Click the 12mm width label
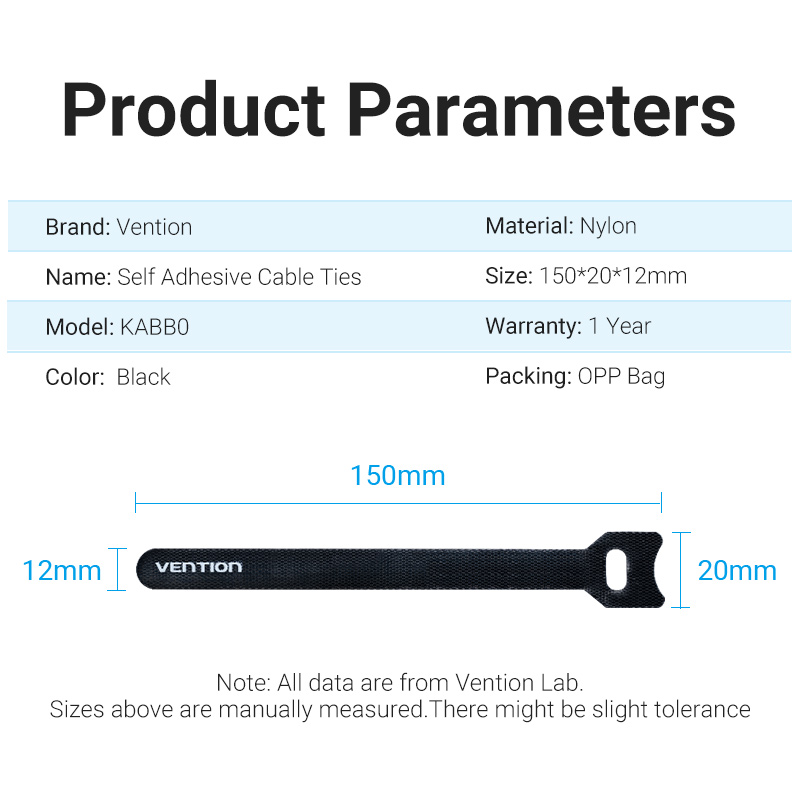Viewport: 800px width, 800px height. point(62,570)
